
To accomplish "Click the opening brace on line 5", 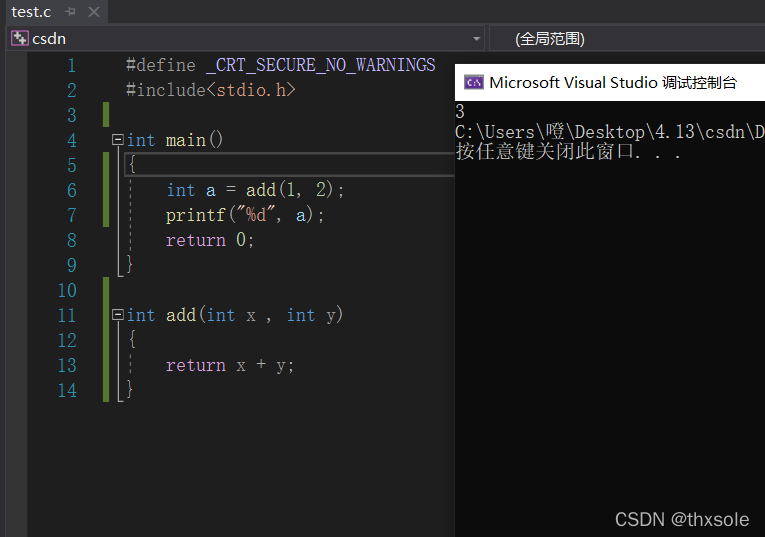I will click(x=132, y=164).
